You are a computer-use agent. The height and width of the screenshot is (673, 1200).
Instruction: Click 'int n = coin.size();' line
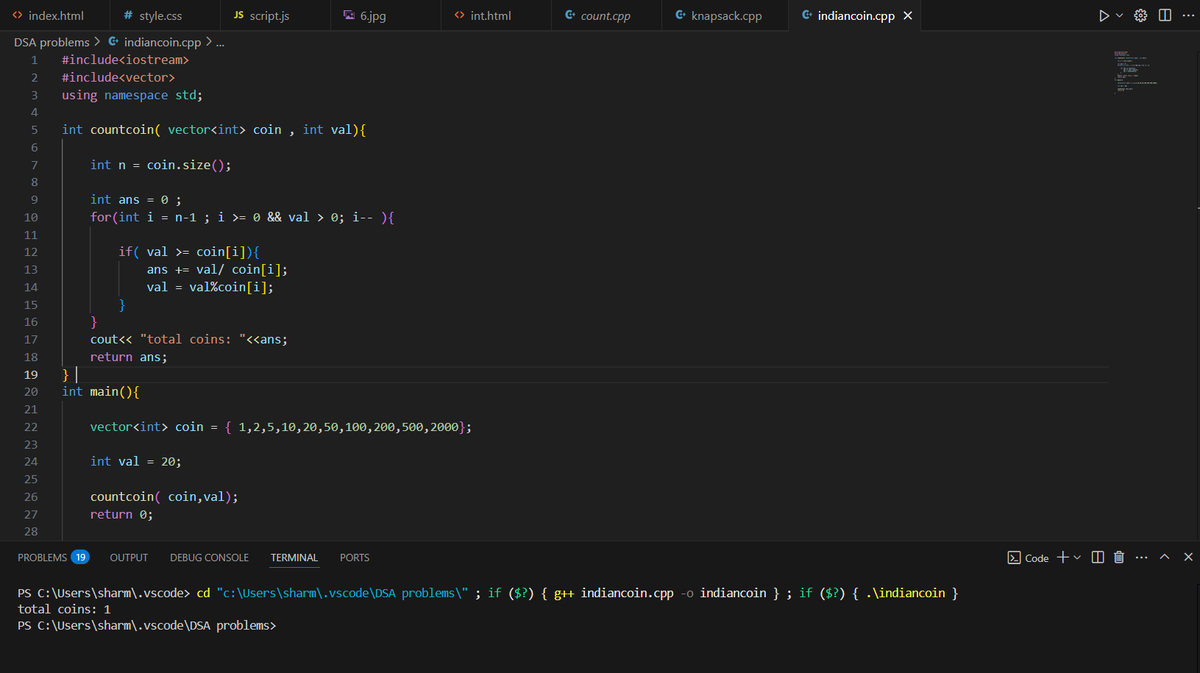coord(161,165)
